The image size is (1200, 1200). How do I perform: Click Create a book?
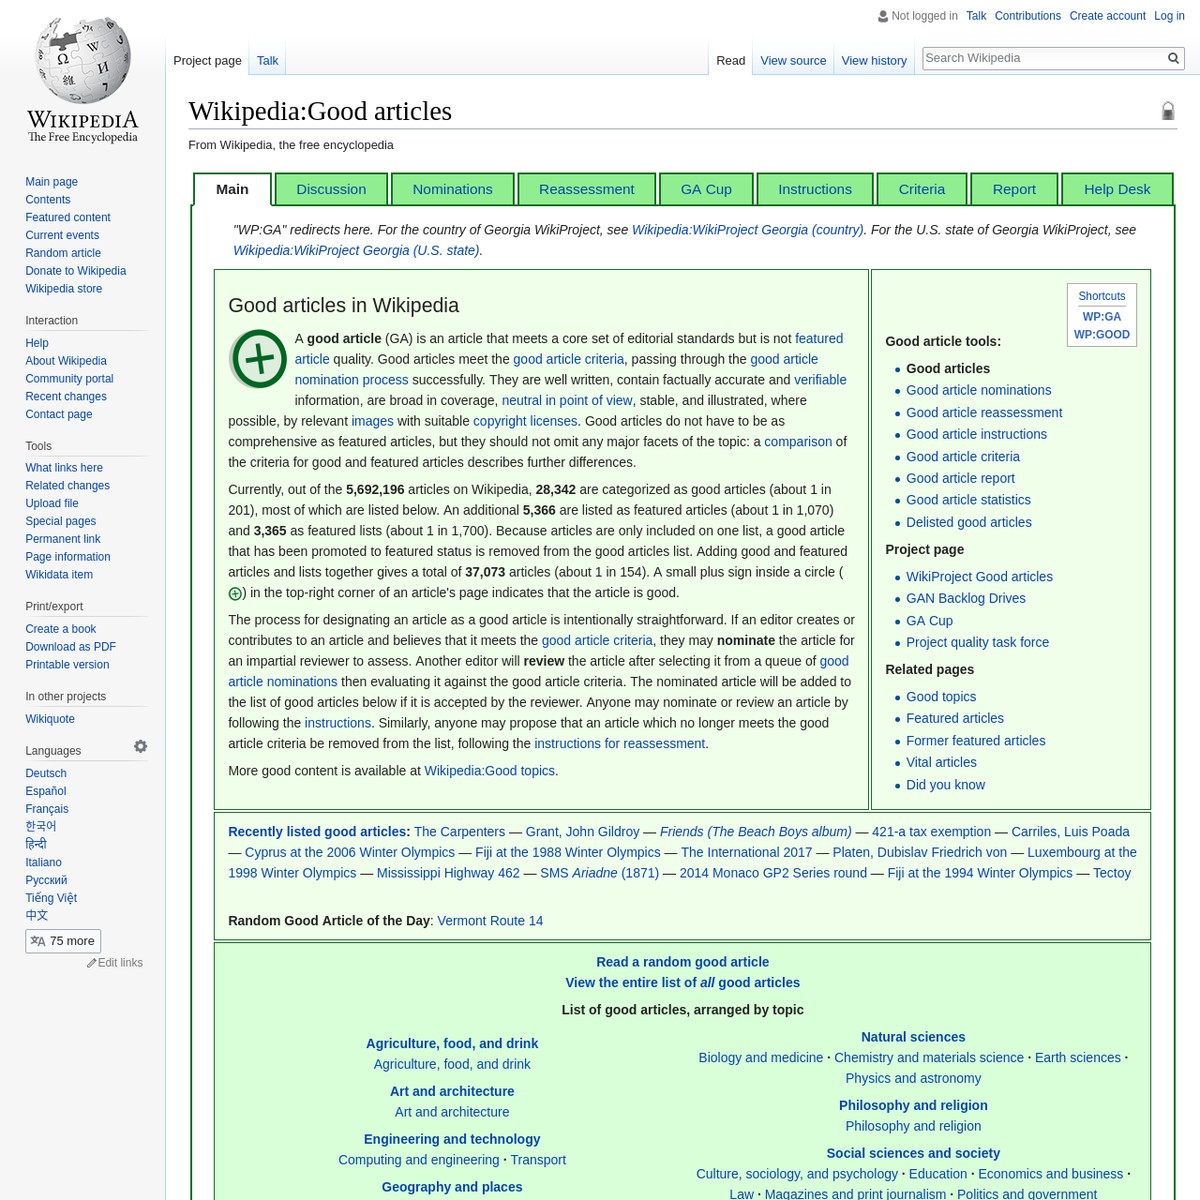(61, 629)
